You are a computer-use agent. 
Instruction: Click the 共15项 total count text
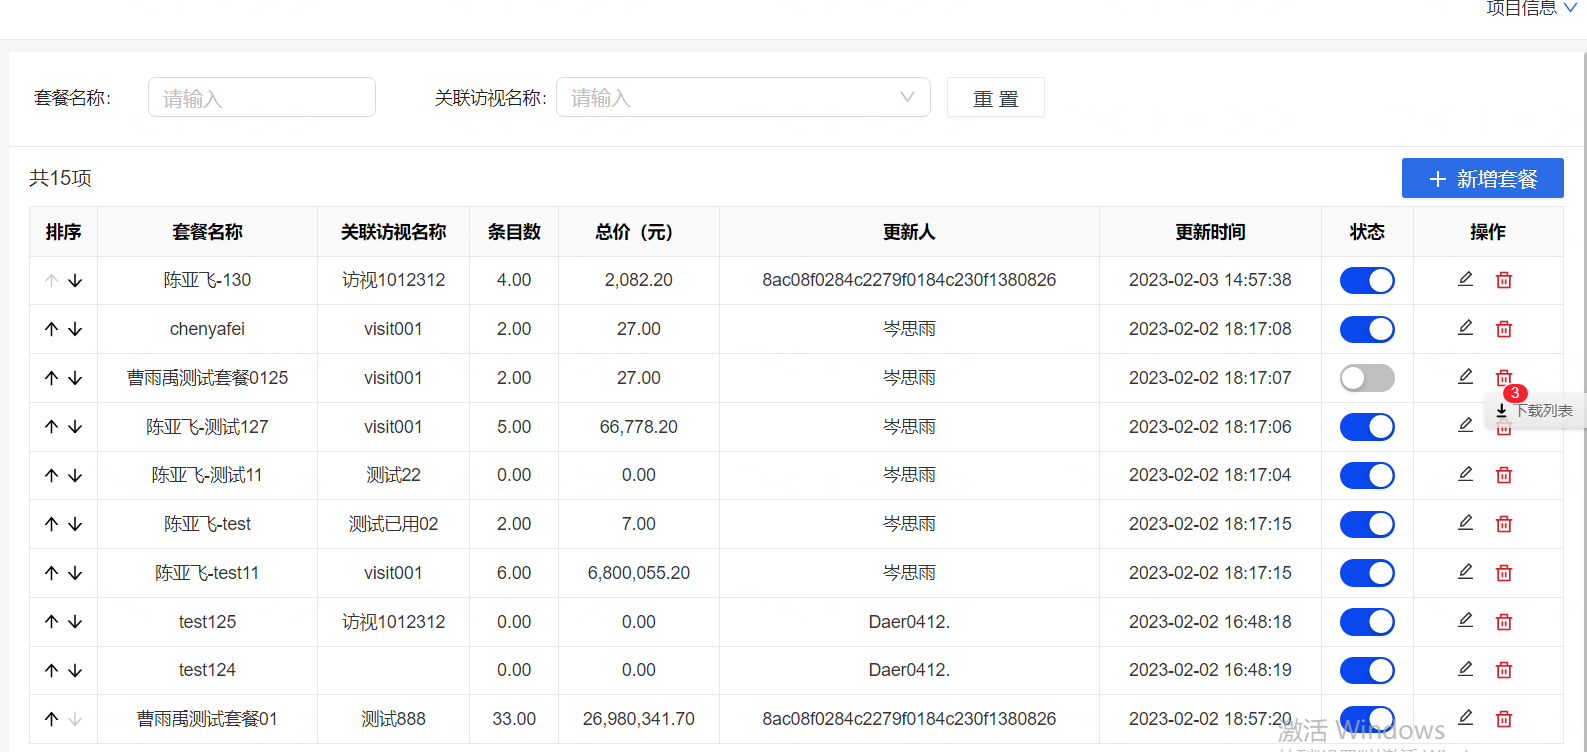tap(60, 178)
